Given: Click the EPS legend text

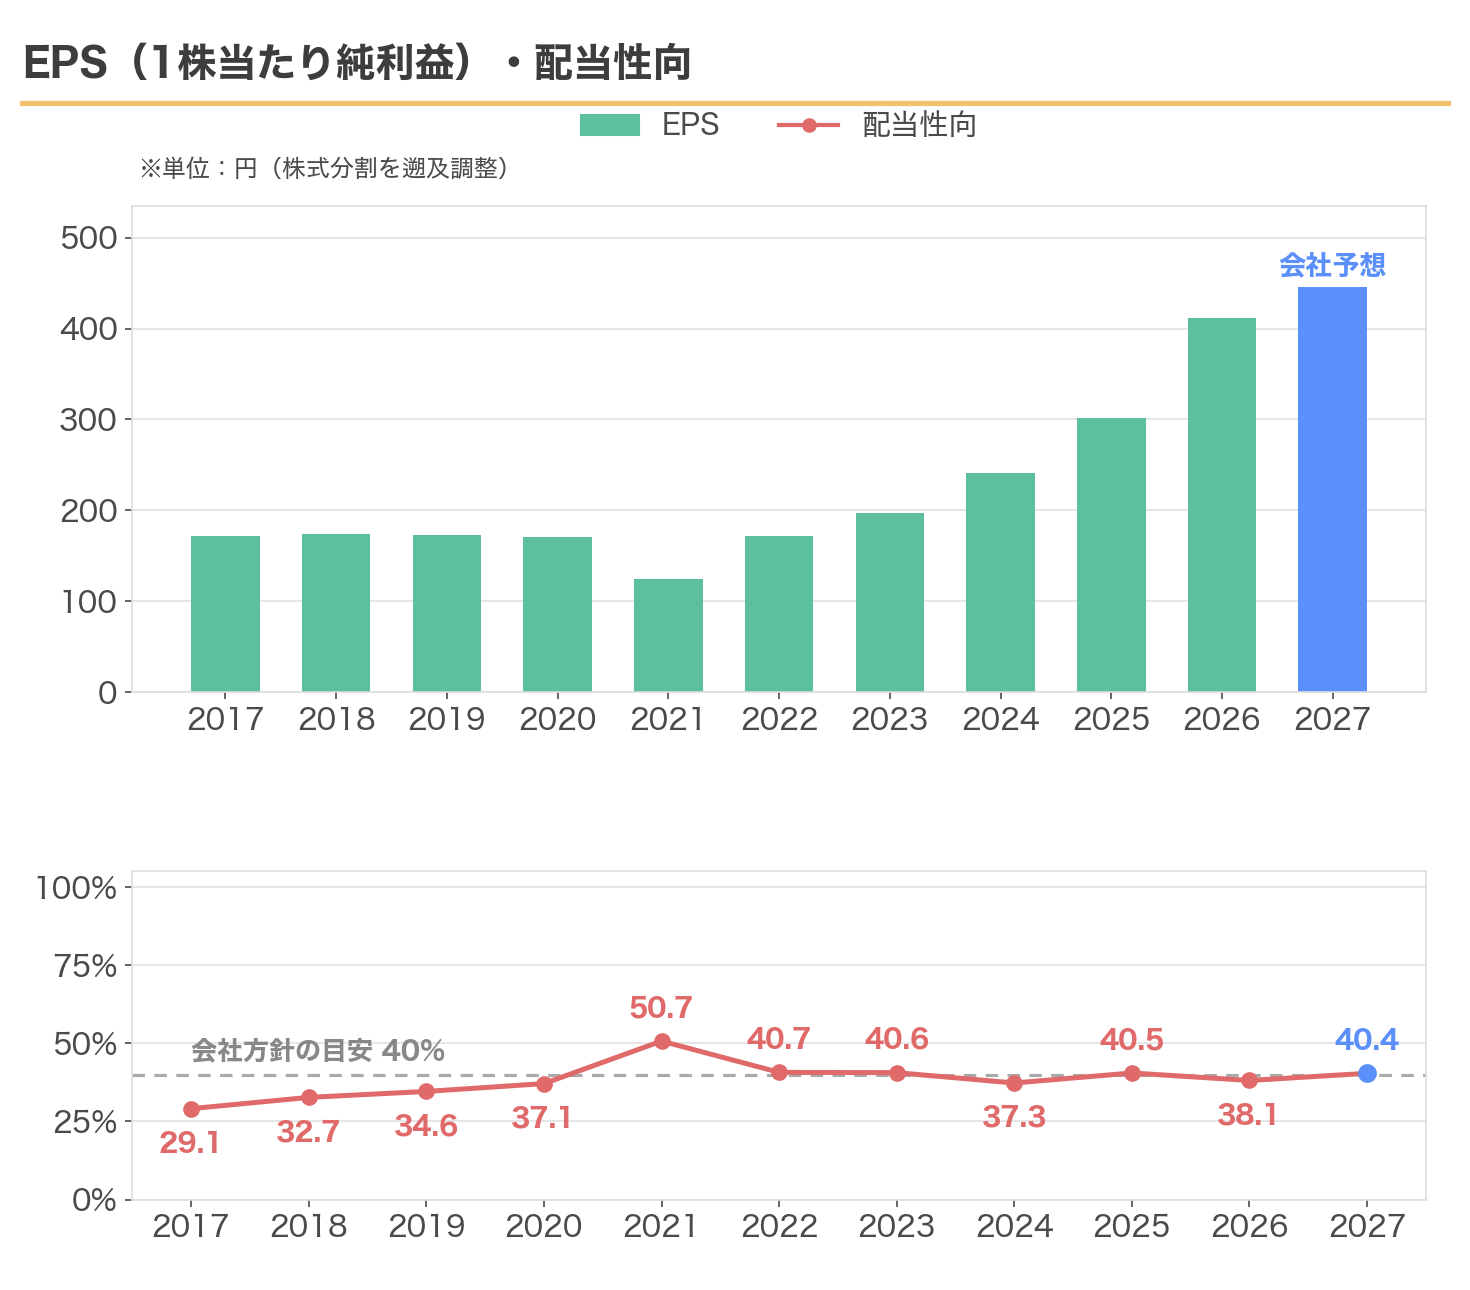Looking at the screenshot, I should point(691,125).
